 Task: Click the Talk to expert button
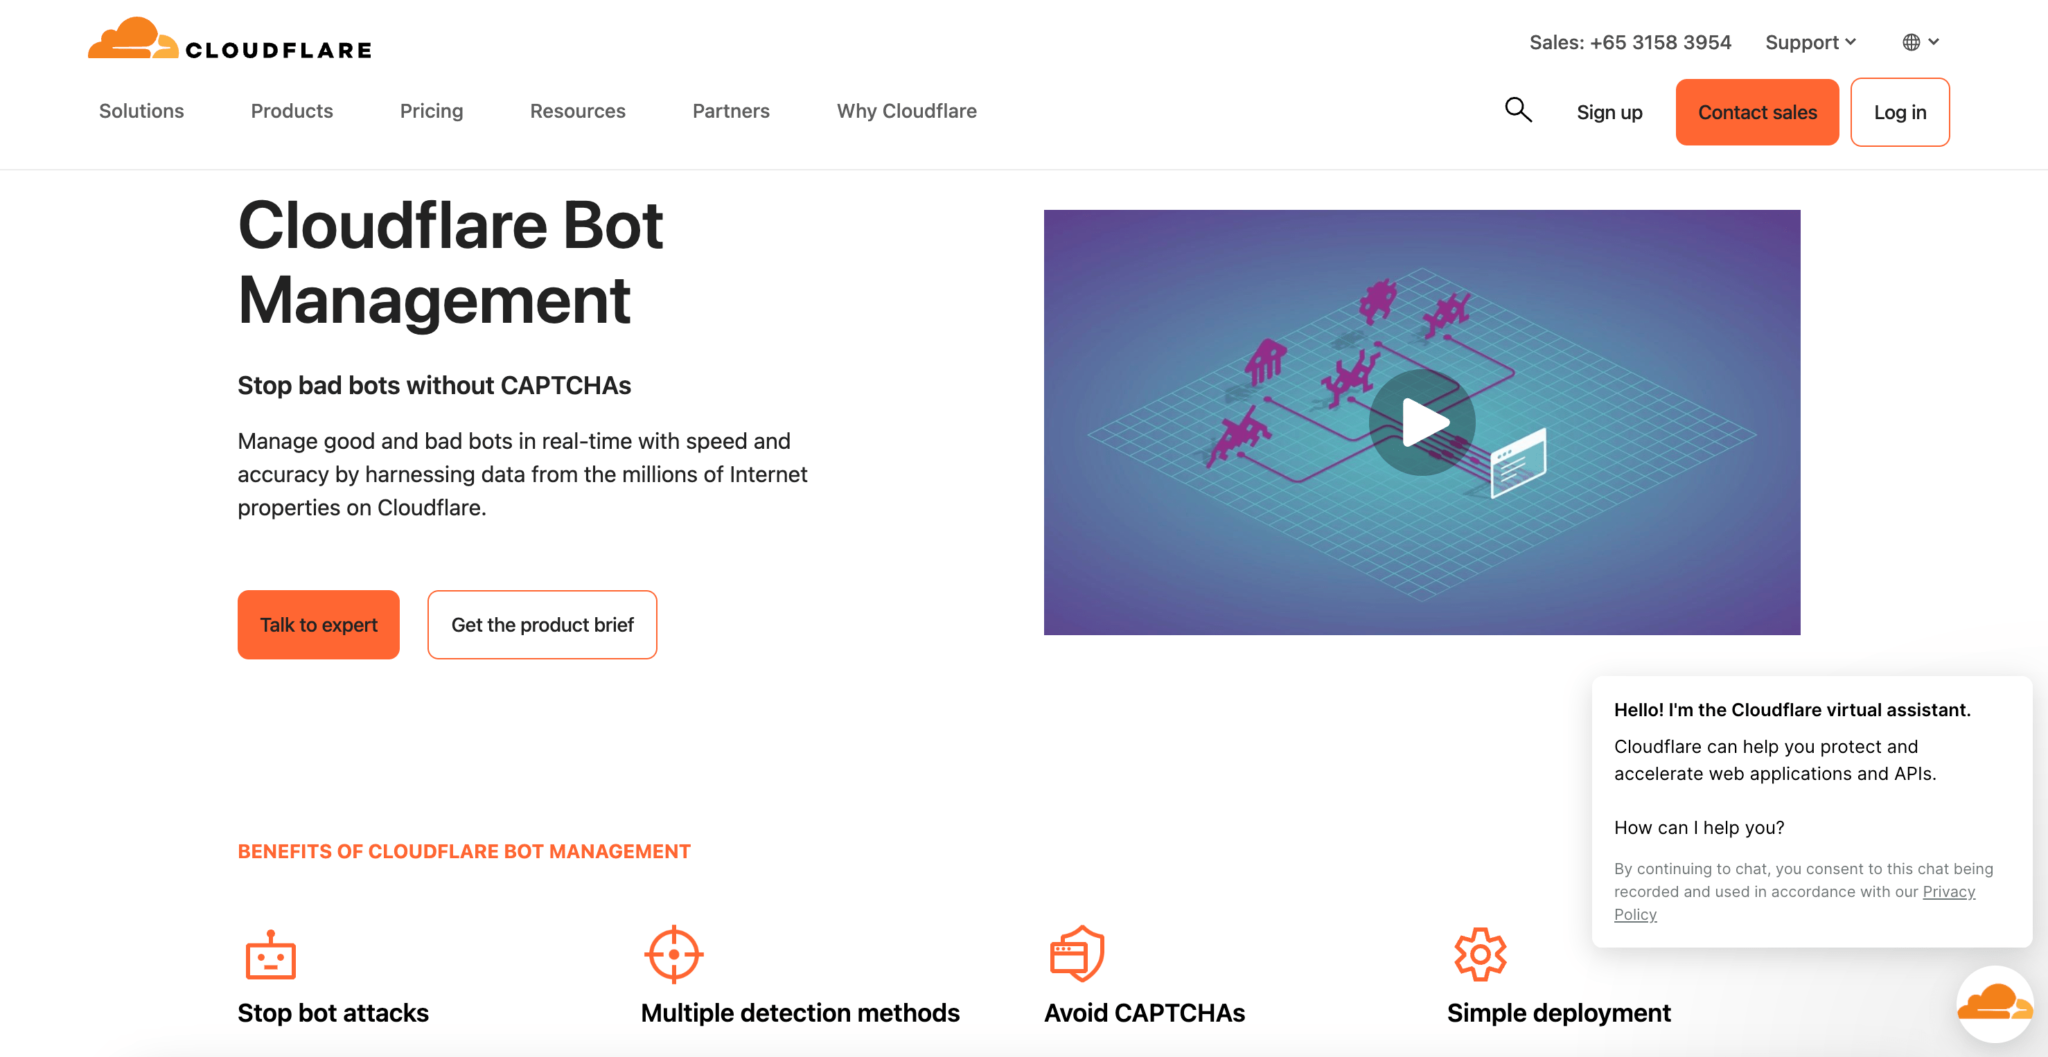tap(318, 624)
